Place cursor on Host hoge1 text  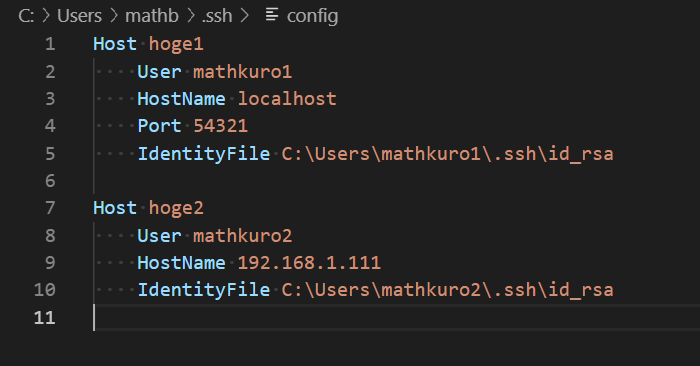(148, 44)
